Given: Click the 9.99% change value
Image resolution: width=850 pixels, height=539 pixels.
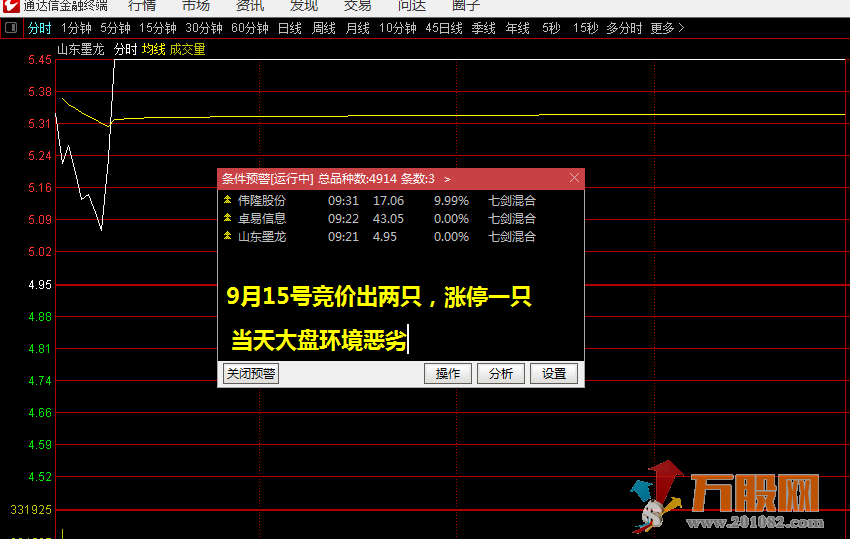Looking at the screenshot, I should click(451, 201).
